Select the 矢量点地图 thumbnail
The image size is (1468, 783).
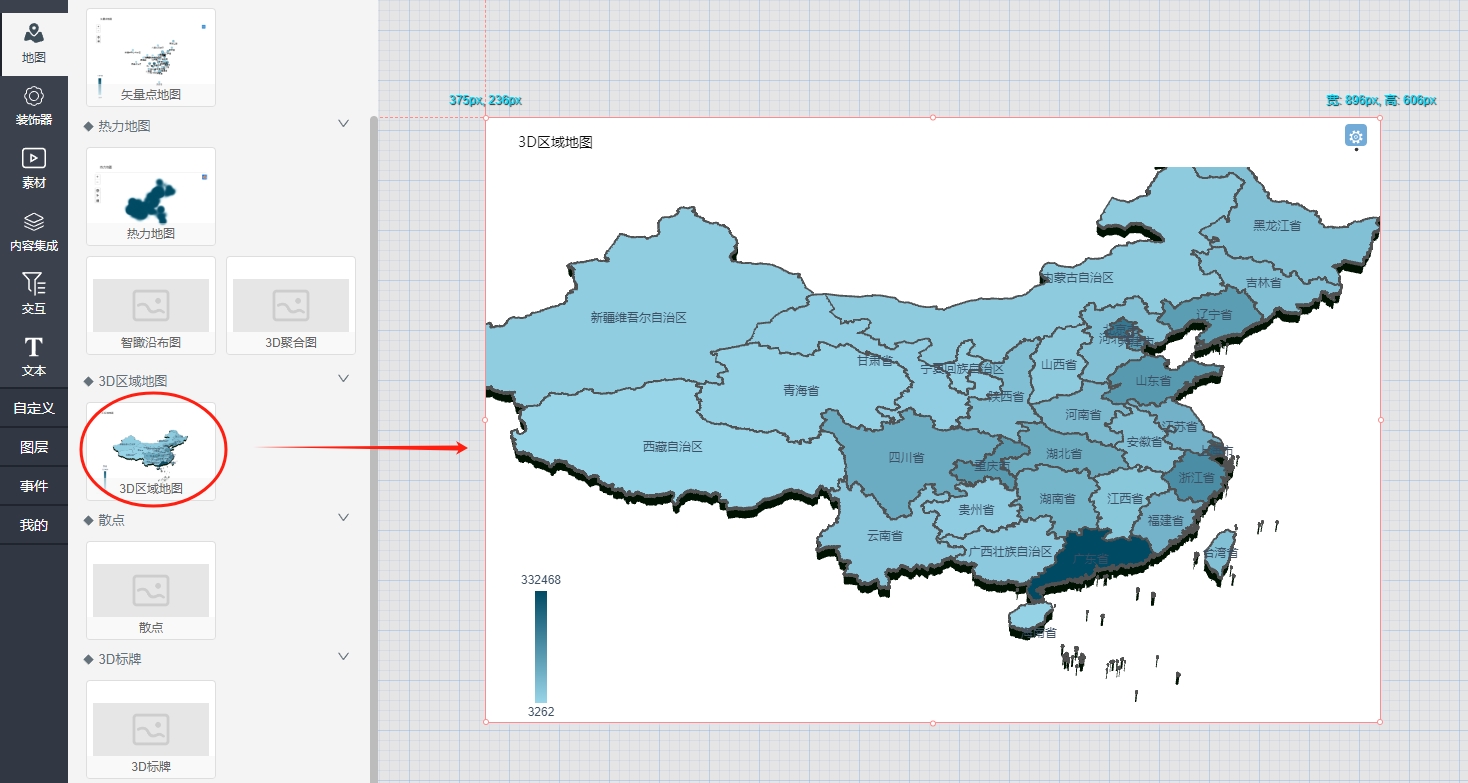[151, 55]
